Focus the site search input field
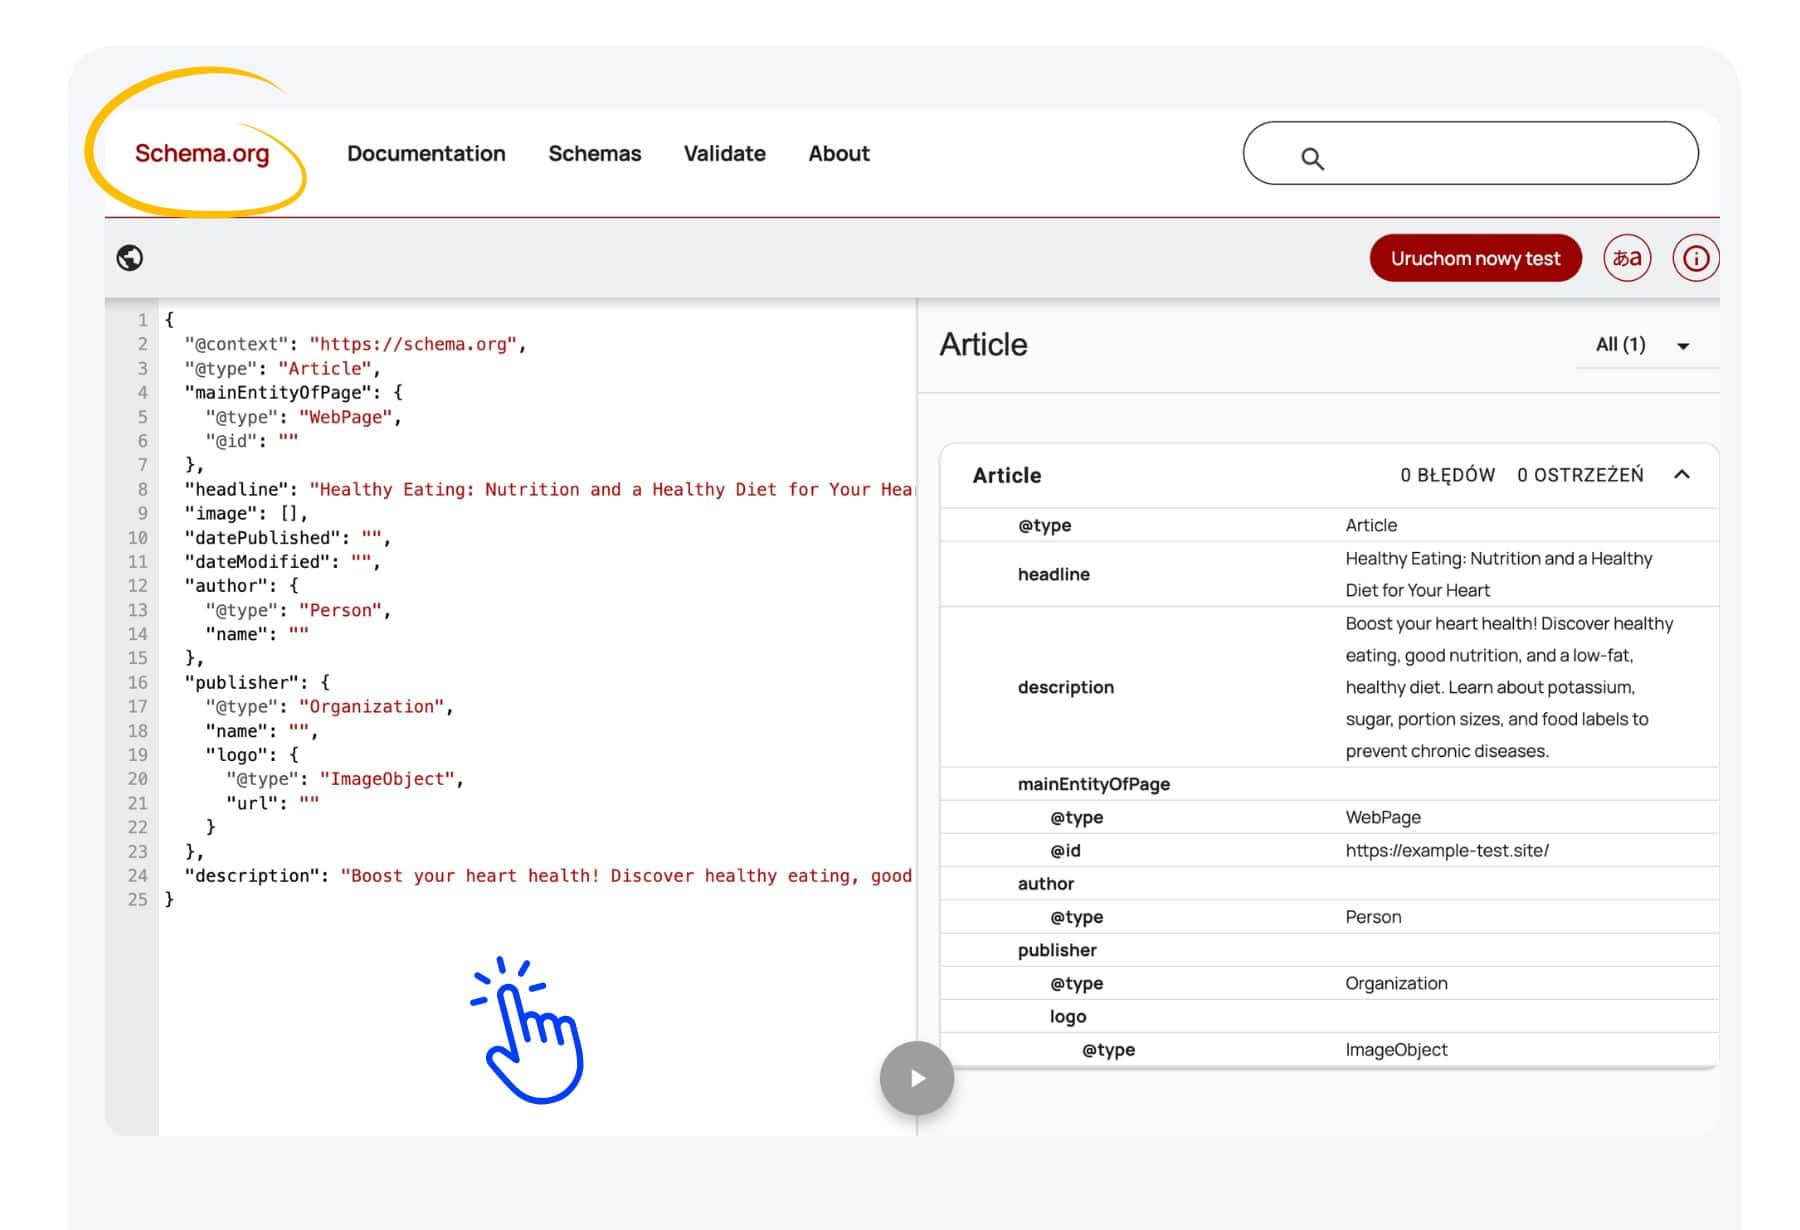The height and width of the screenshot is (1230, 1800). coord(1470,153)
